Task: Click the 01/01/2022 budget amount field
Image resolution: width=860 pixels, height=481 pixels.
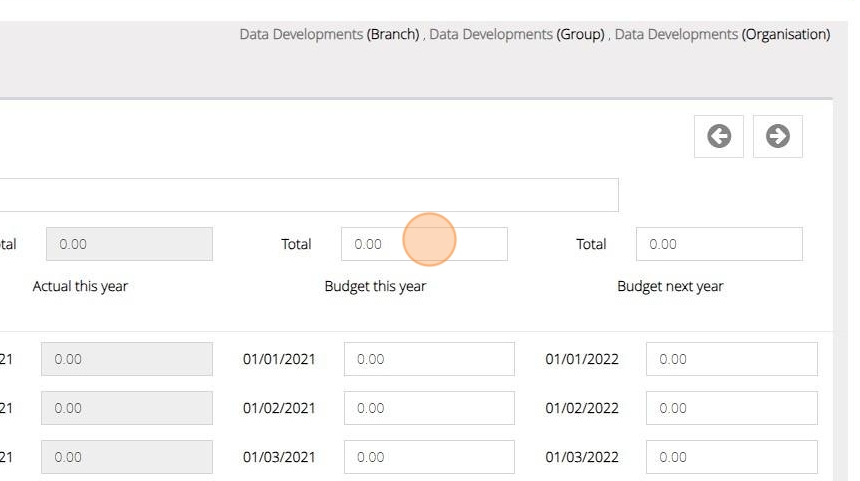Action: pyautogui.click(x=731, y=359)
